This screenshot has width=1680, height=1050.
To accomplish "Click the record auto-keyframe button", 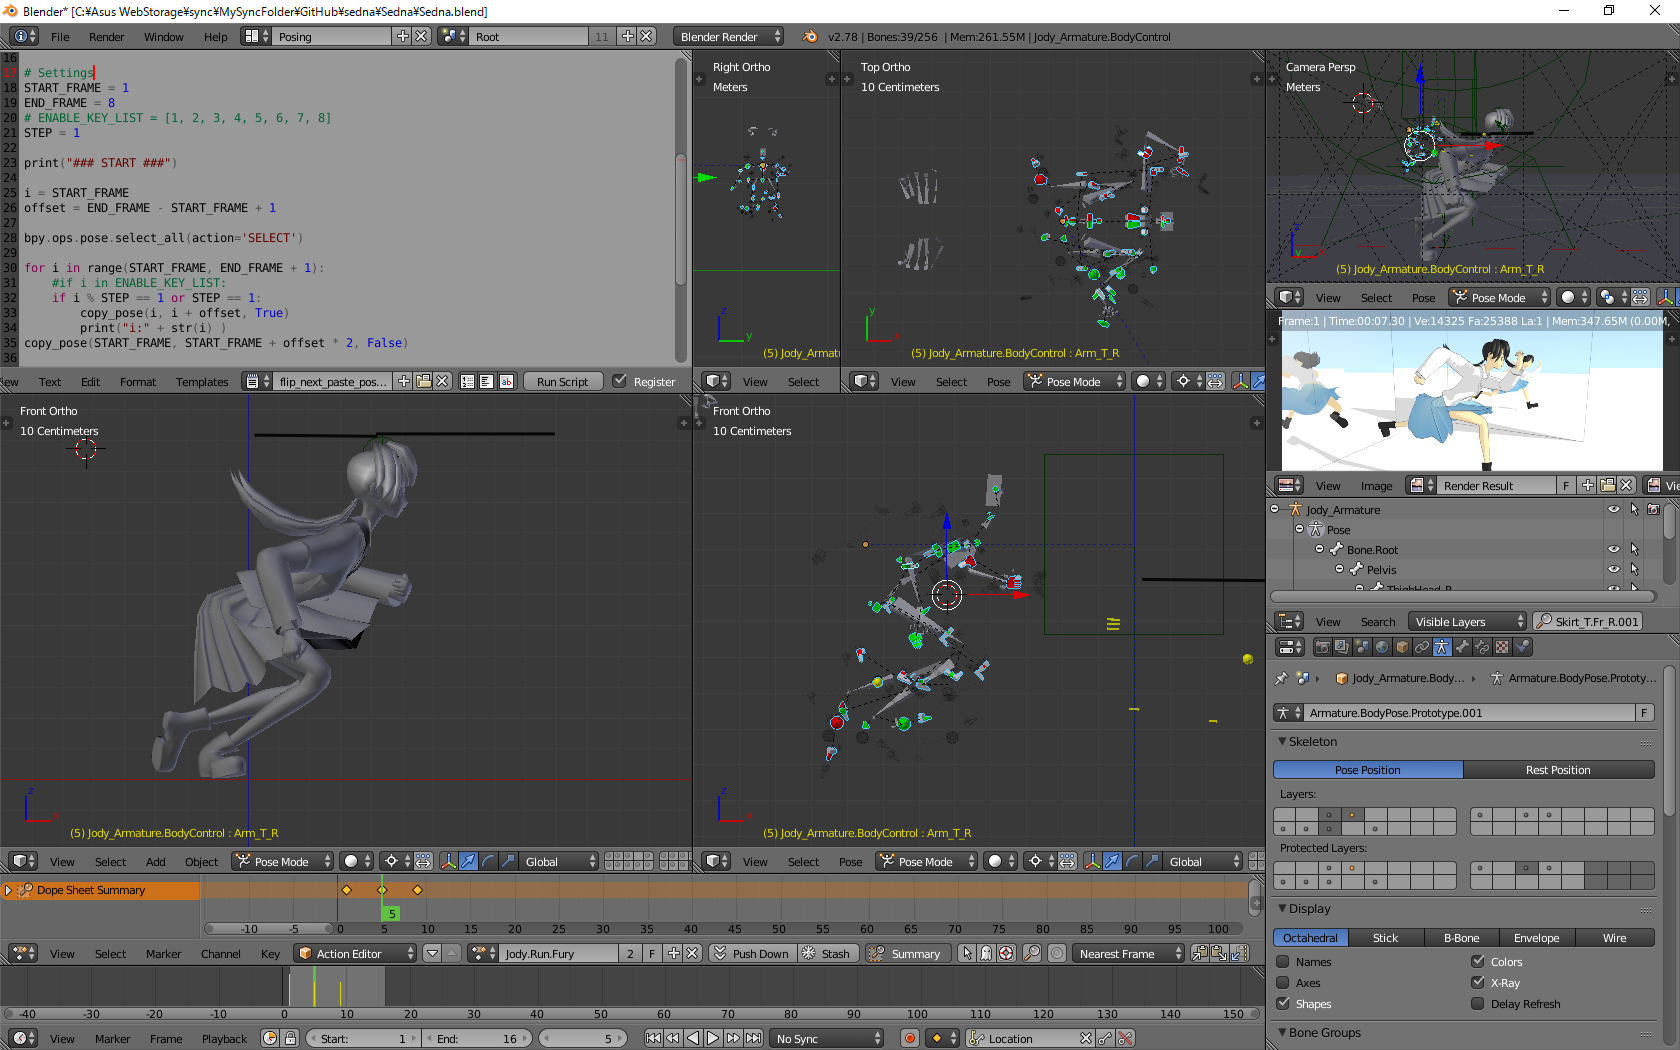I will 910,1038.
